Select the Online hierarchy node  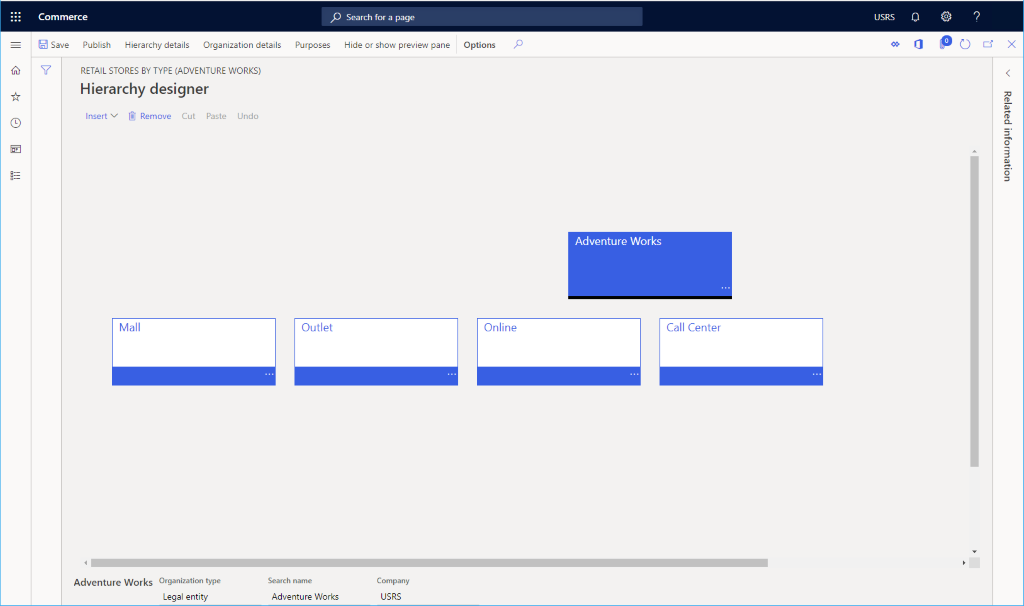[x=558, y=351]
